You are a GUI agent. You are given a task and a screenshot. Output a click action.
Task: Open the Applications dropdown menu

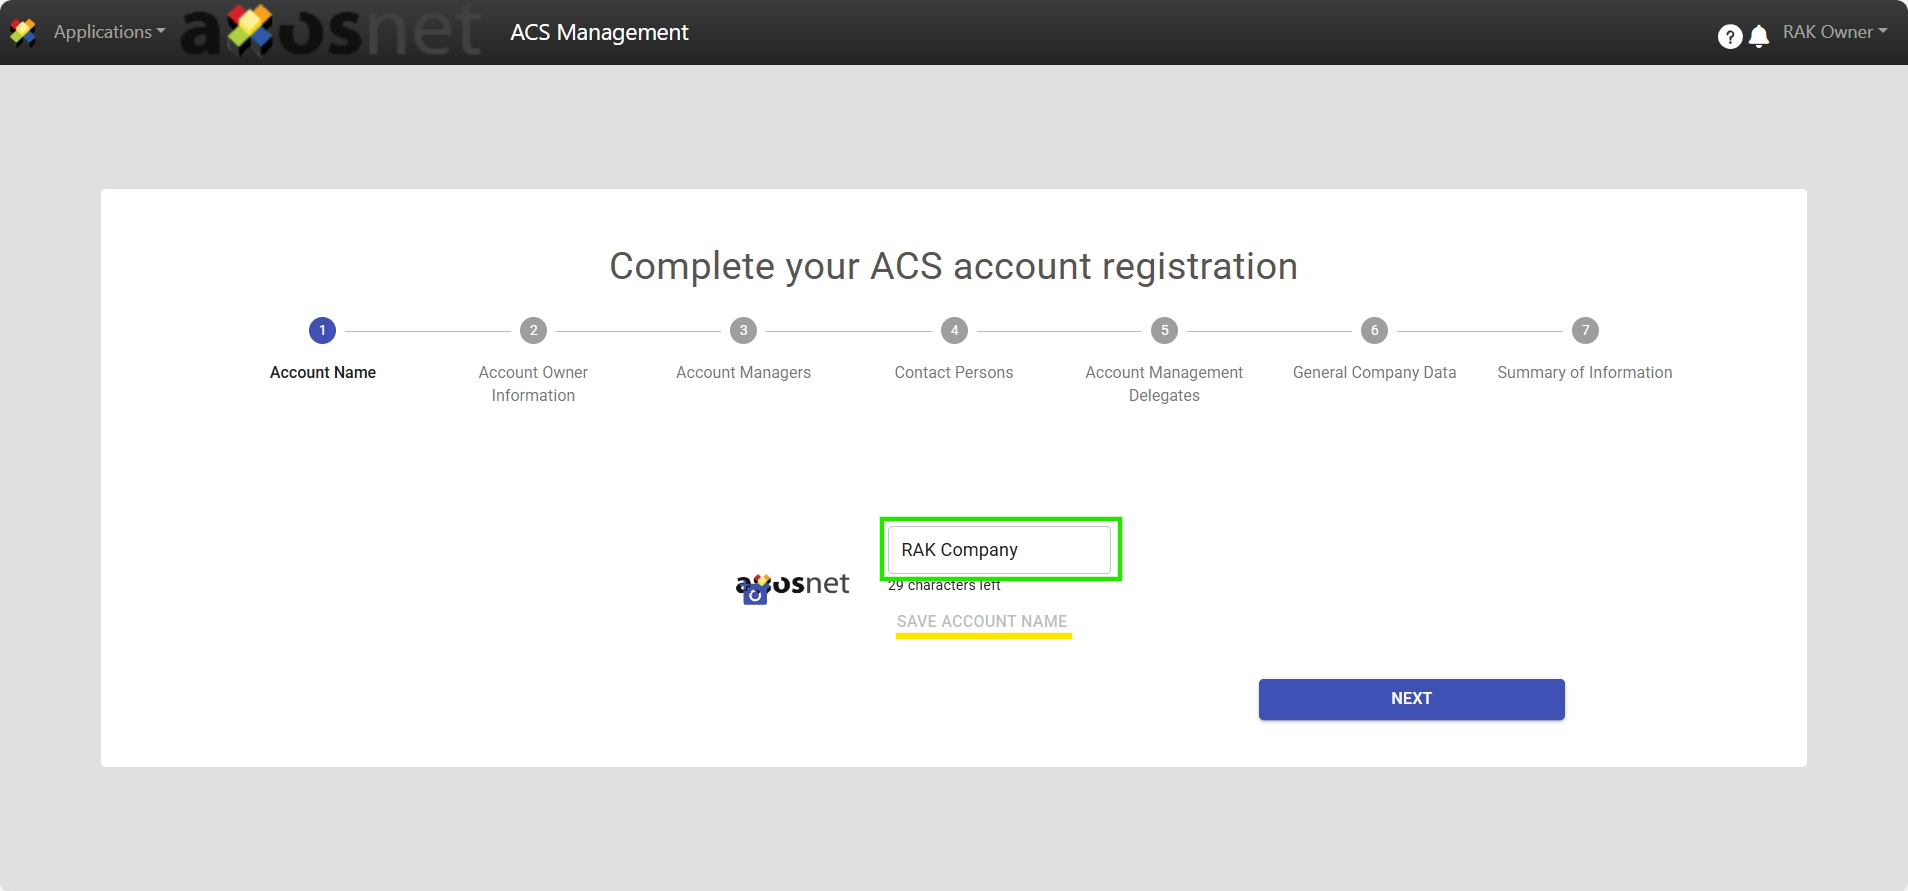[109, 32]
